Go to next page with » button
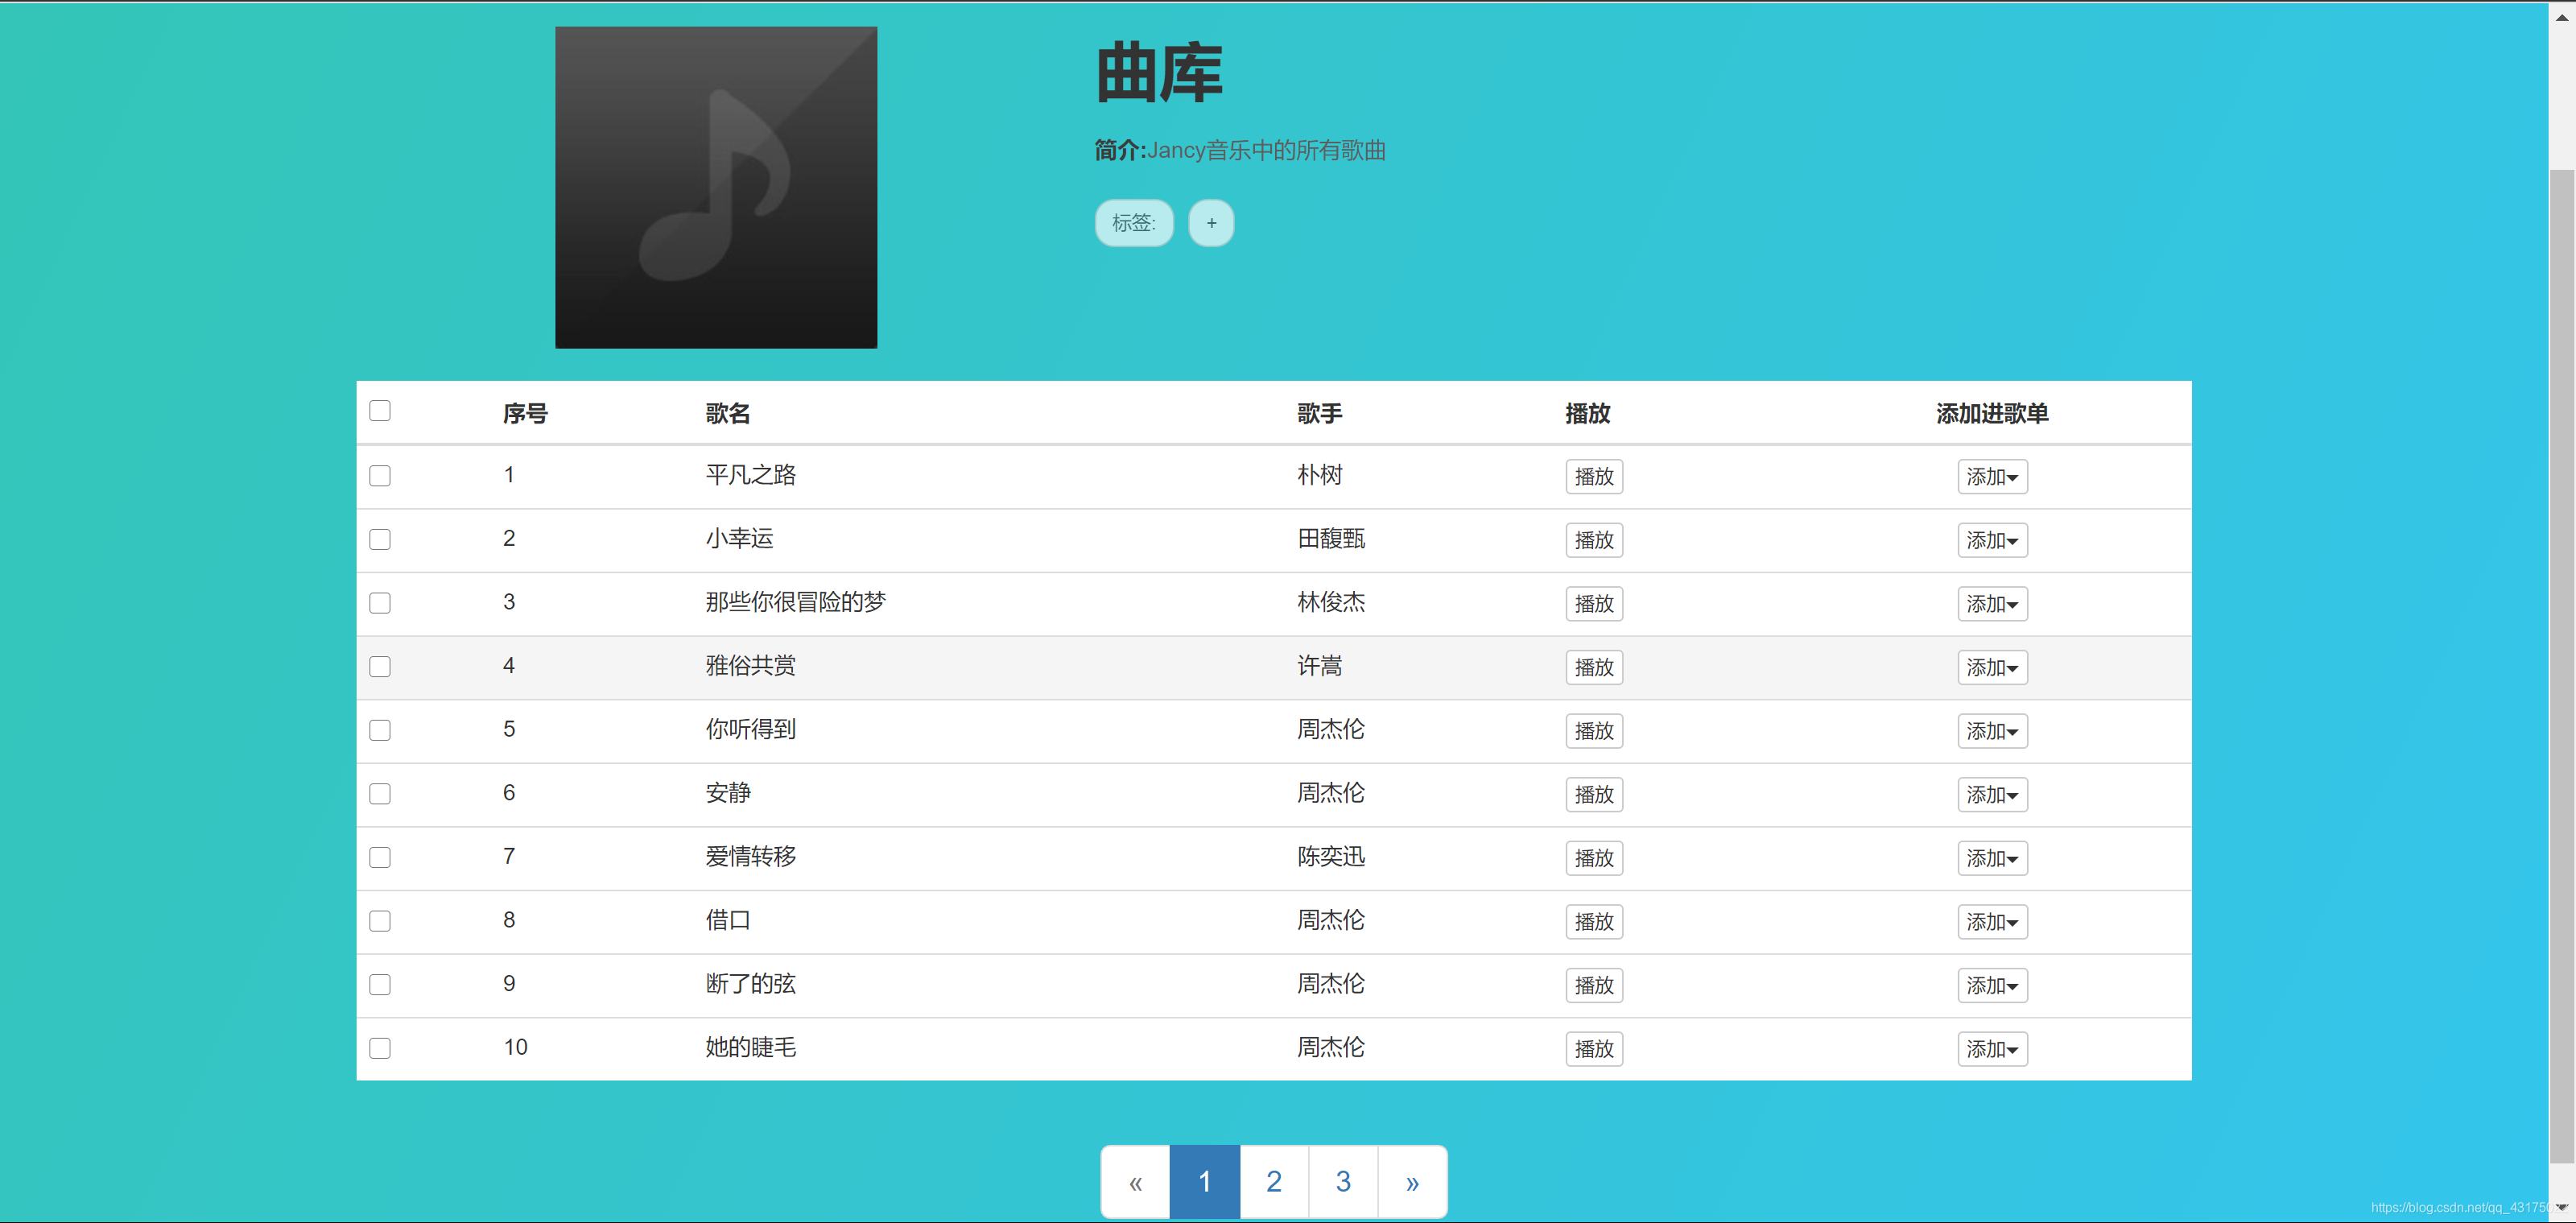Screen dimensions: 2576x1223 point(1412,1182)
